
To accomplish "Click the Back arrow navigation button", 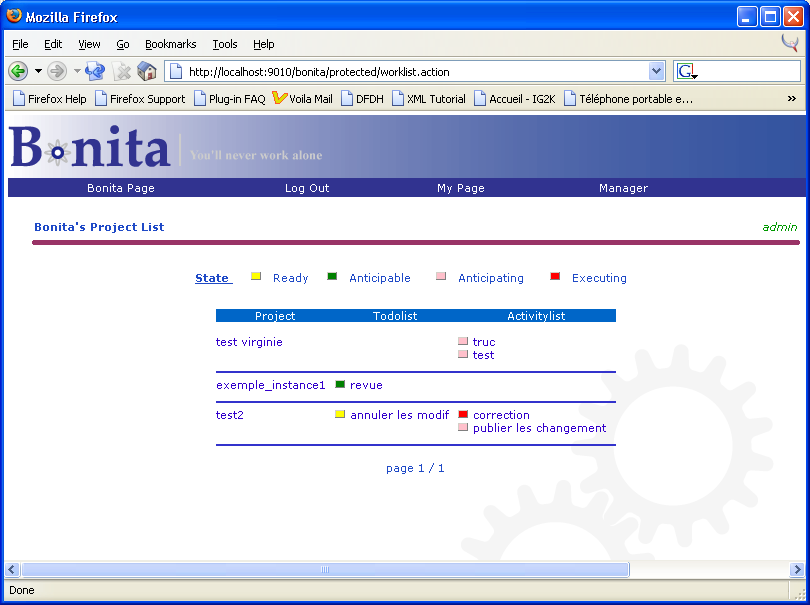I will coord(18,71).
